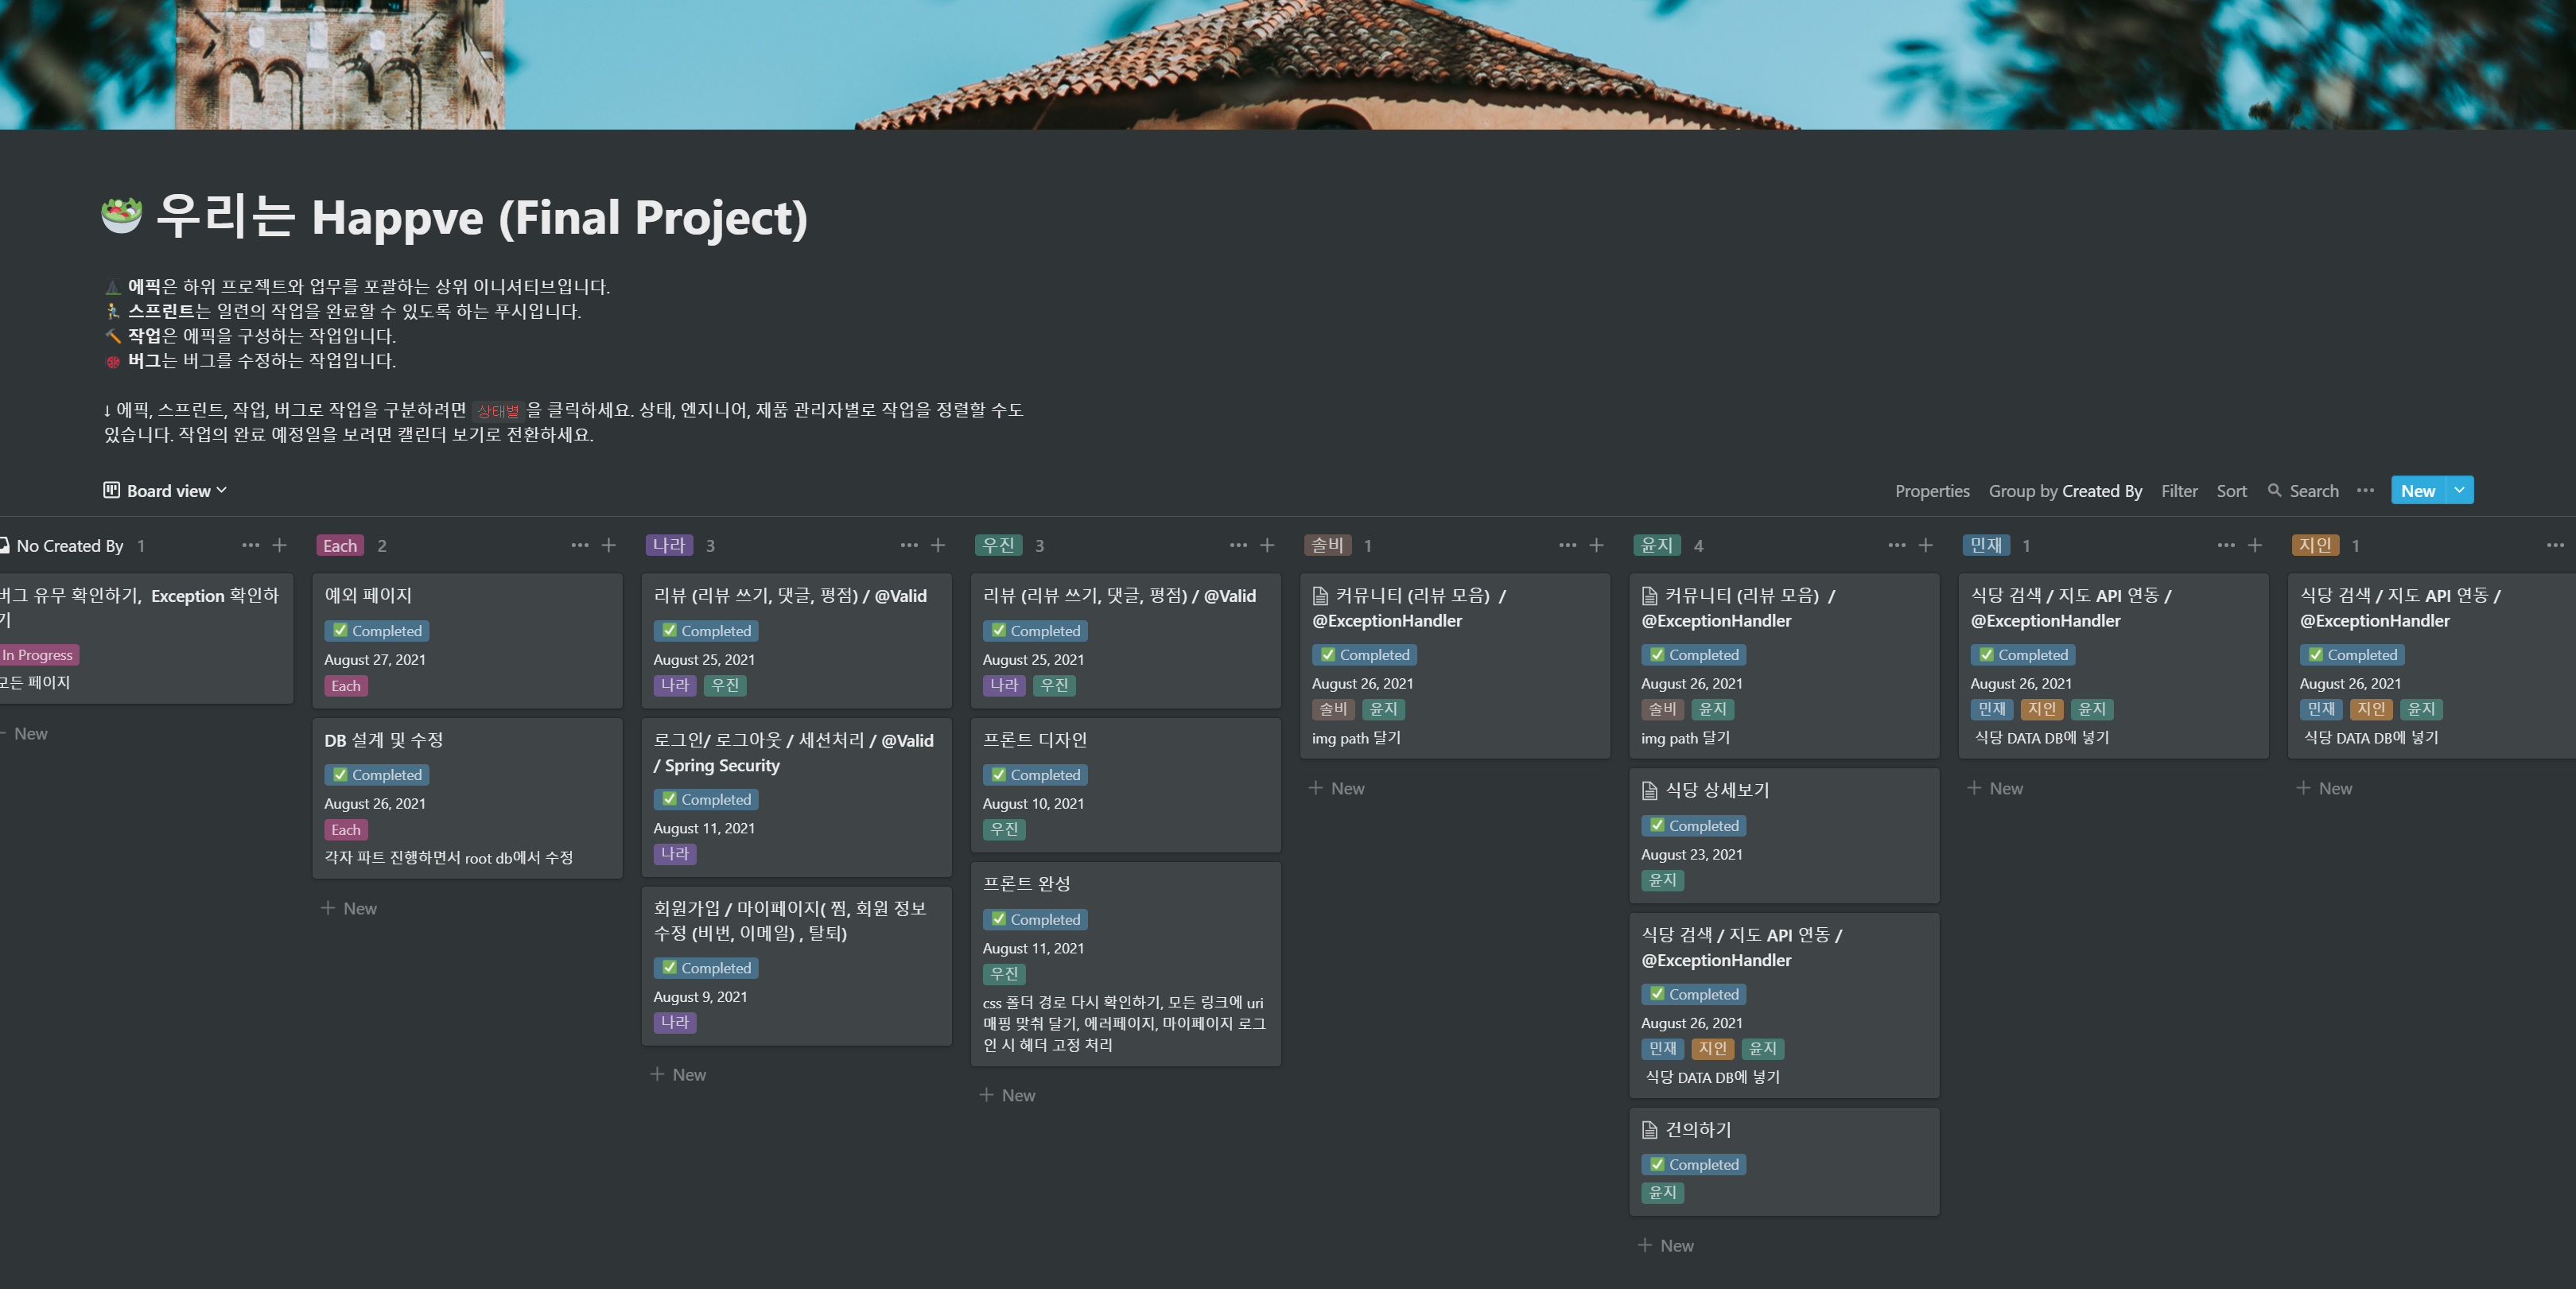Screen dimensions: 2576x1289
Task: Click the 솔비 group header tag
Action: point(1328,545)
